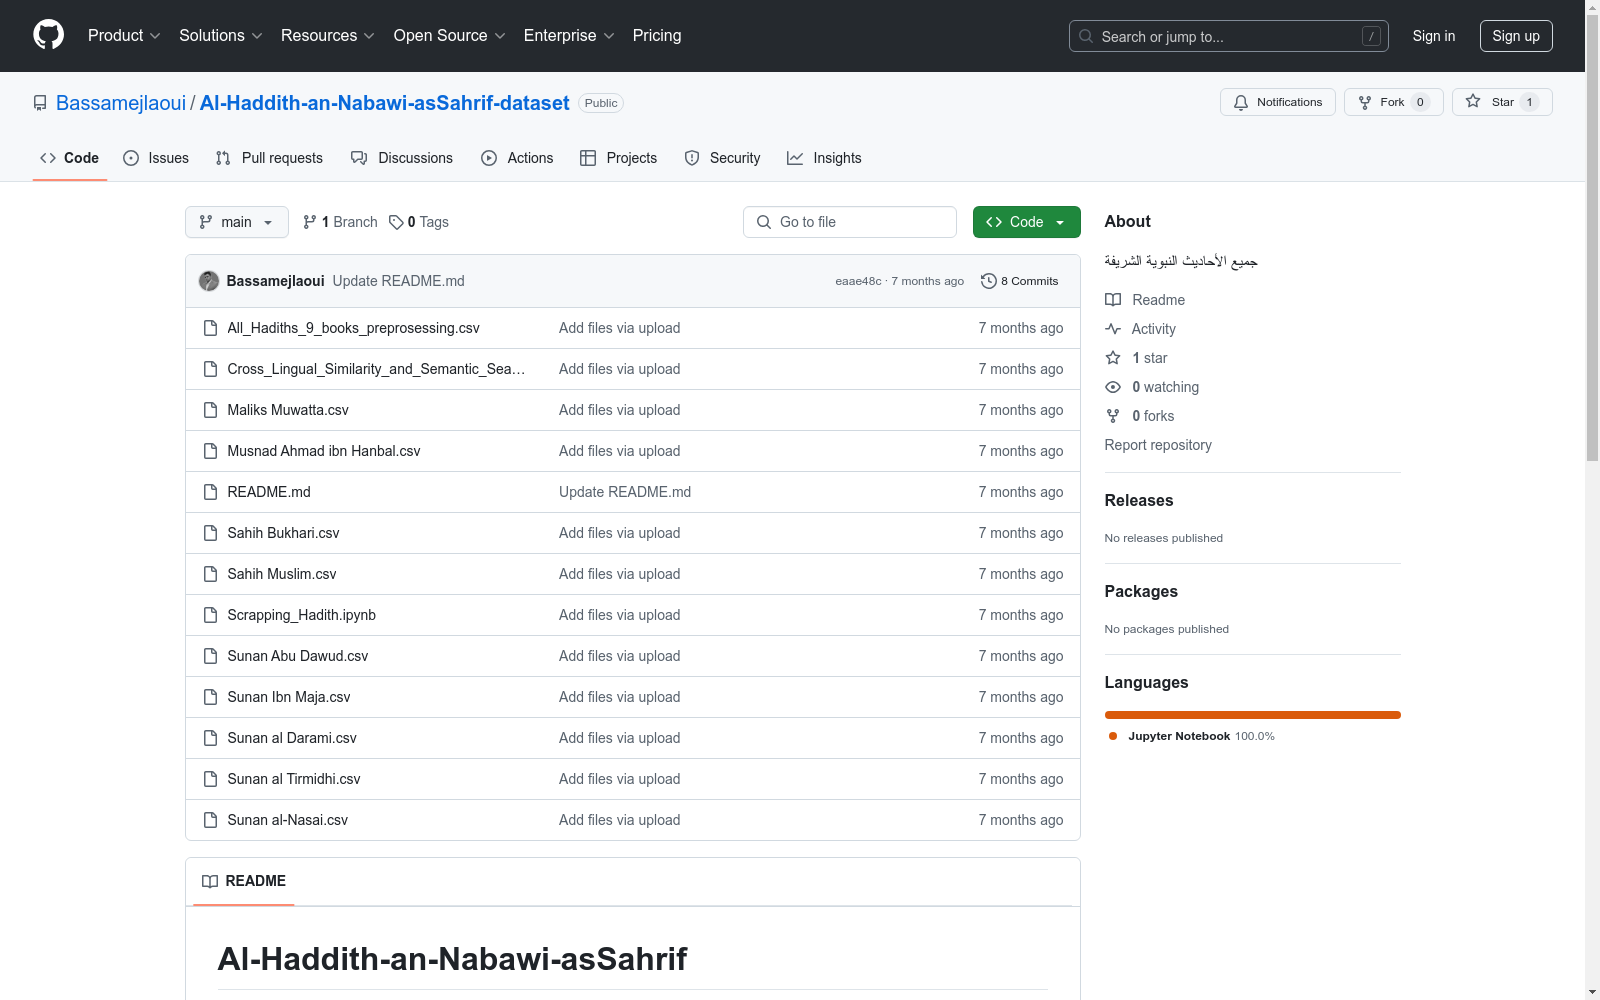Click the 0 Tags link
This screenshot has width=1600, height=1000.
(419, 222)
